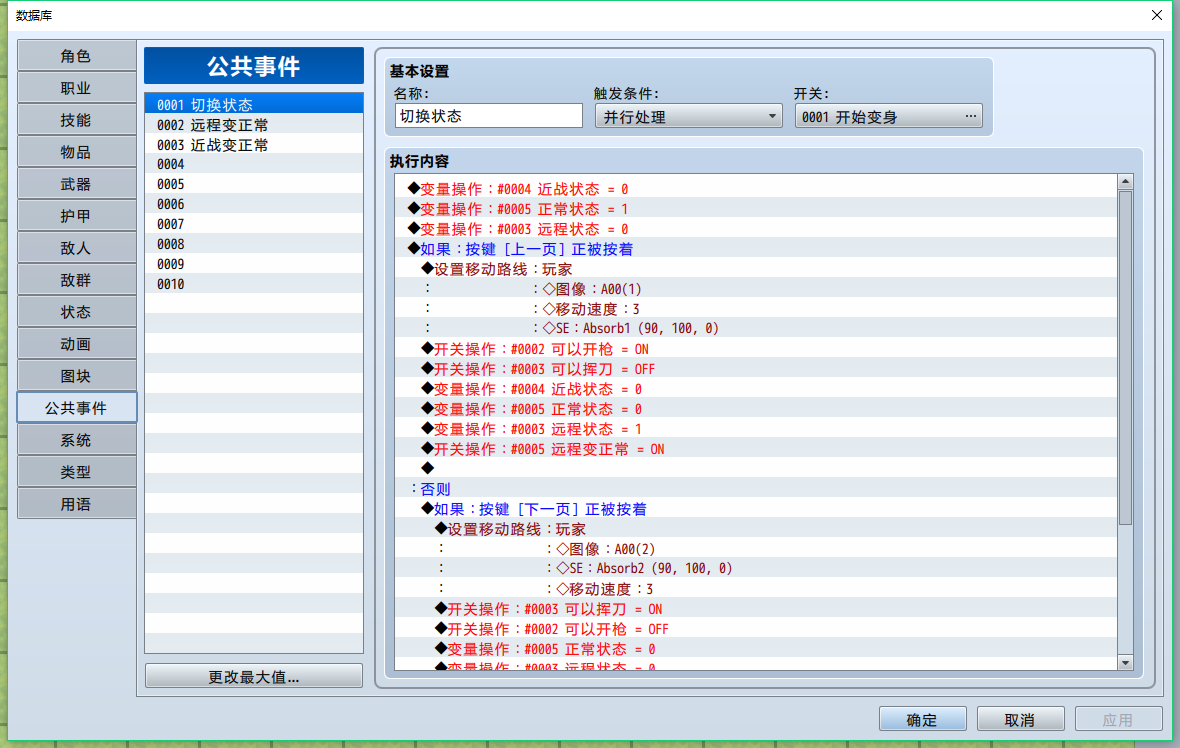This screenshot has width=1180, height=748.
Task: Click the scrollbar down arrow in 执行内容
Action: click(1125, 662)
